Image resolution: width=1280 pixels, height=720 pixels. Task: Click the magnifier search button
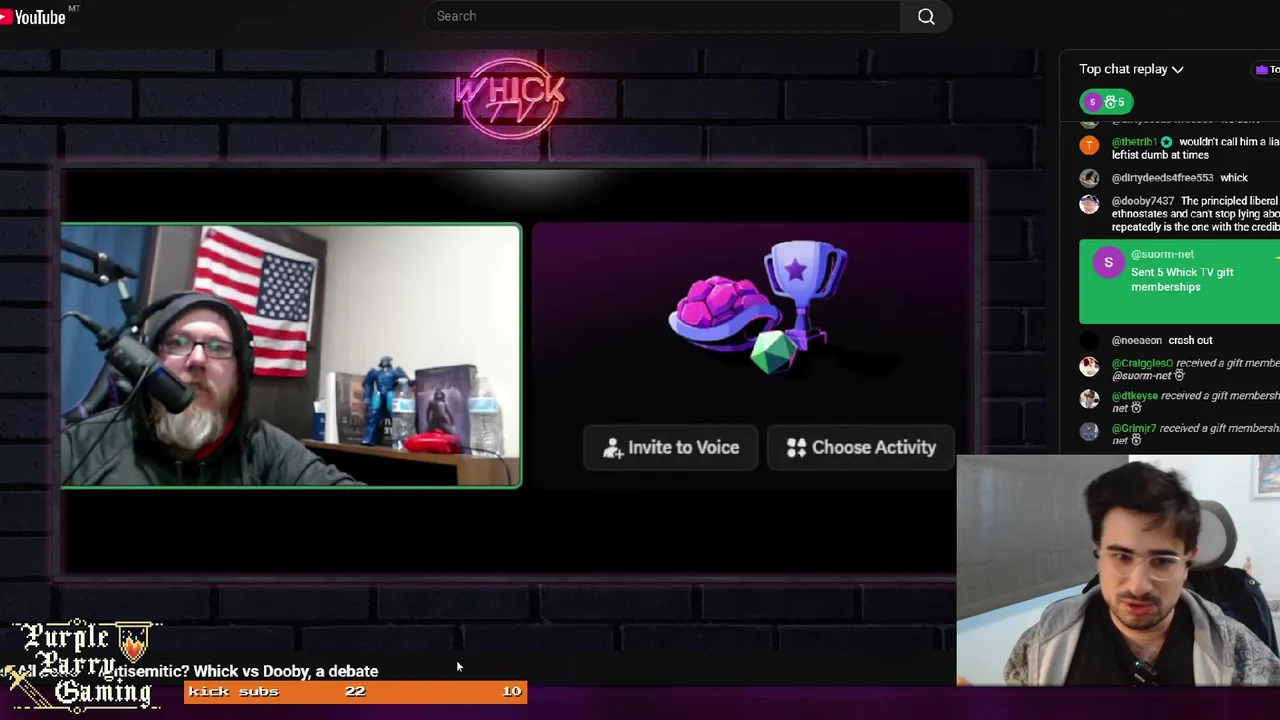(926, 16)
